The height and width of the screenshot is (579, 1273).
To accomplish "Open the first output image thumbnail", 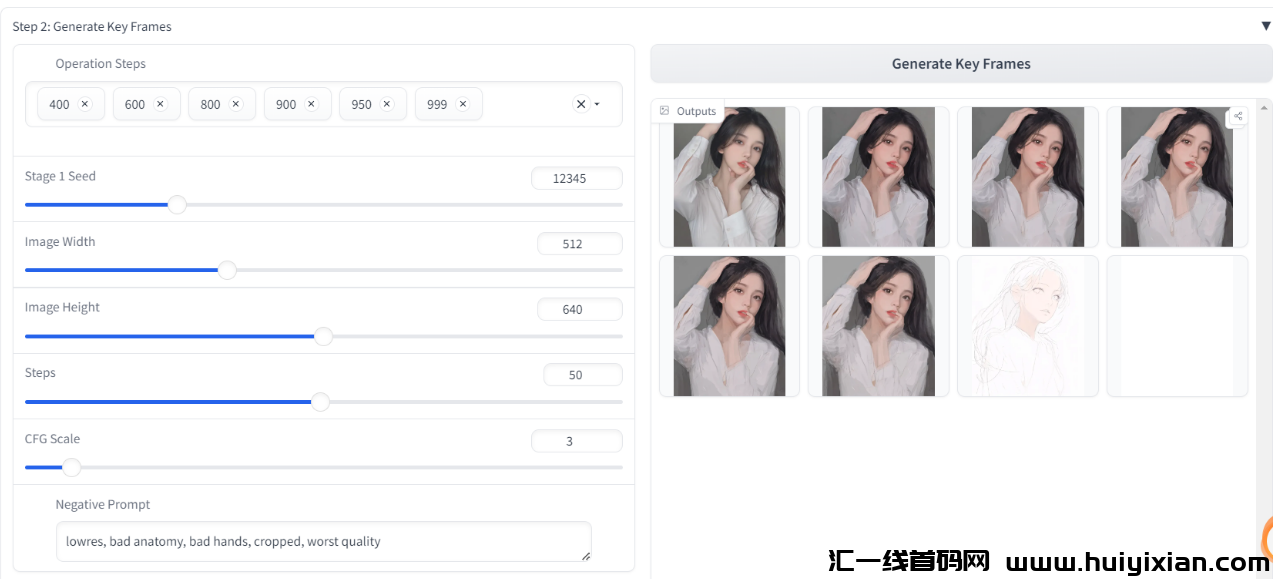I will pos(729,177).
